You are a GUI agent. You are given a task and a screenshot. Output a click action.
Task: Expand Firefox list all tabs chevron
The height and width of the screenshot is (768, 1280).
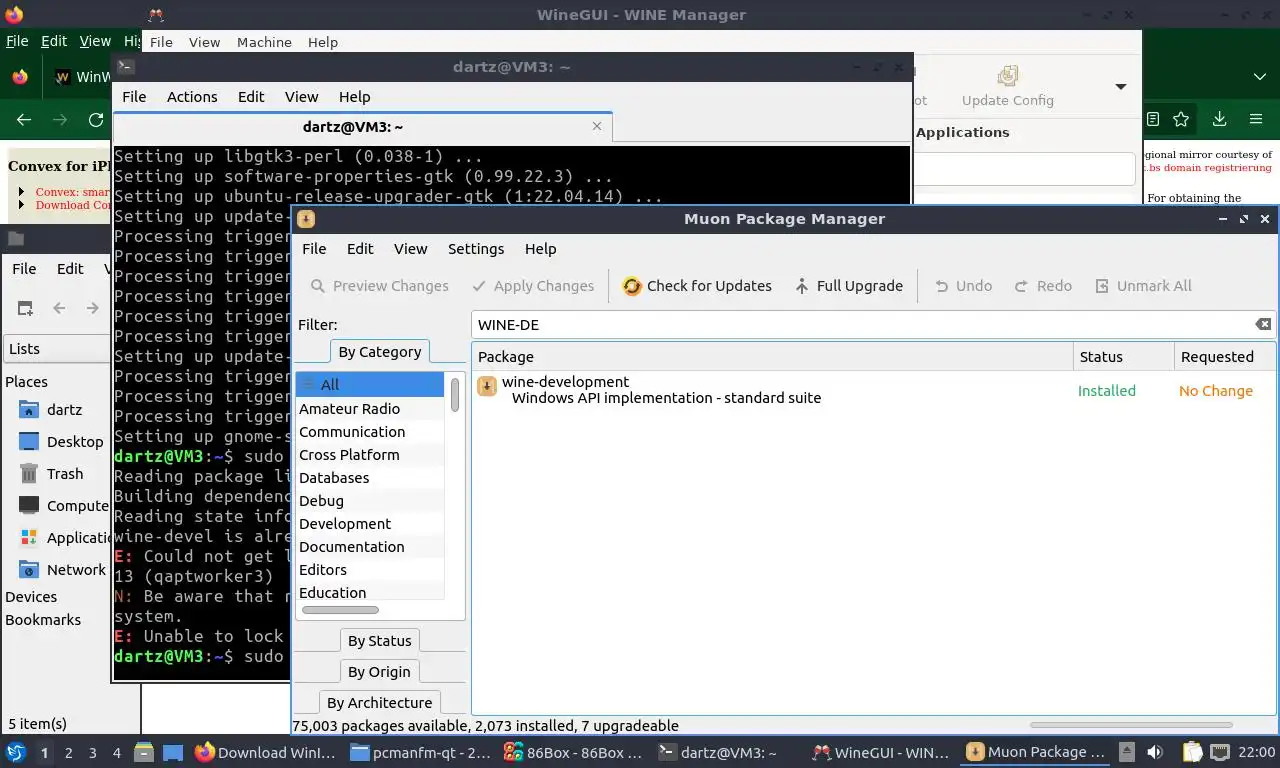pyautogui.click(x=1259, y=77)
